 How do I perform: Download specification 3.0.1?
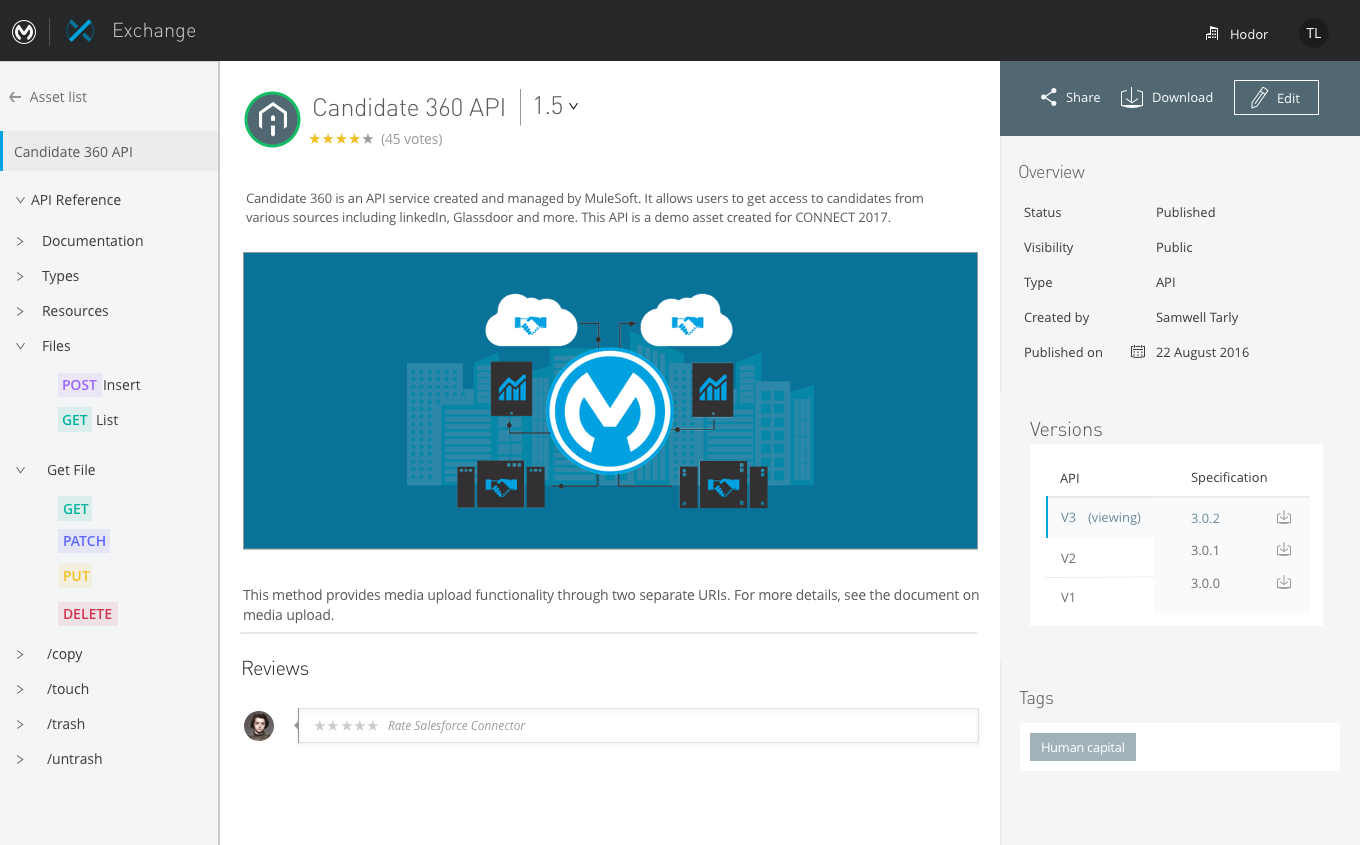pos(1284,549)
